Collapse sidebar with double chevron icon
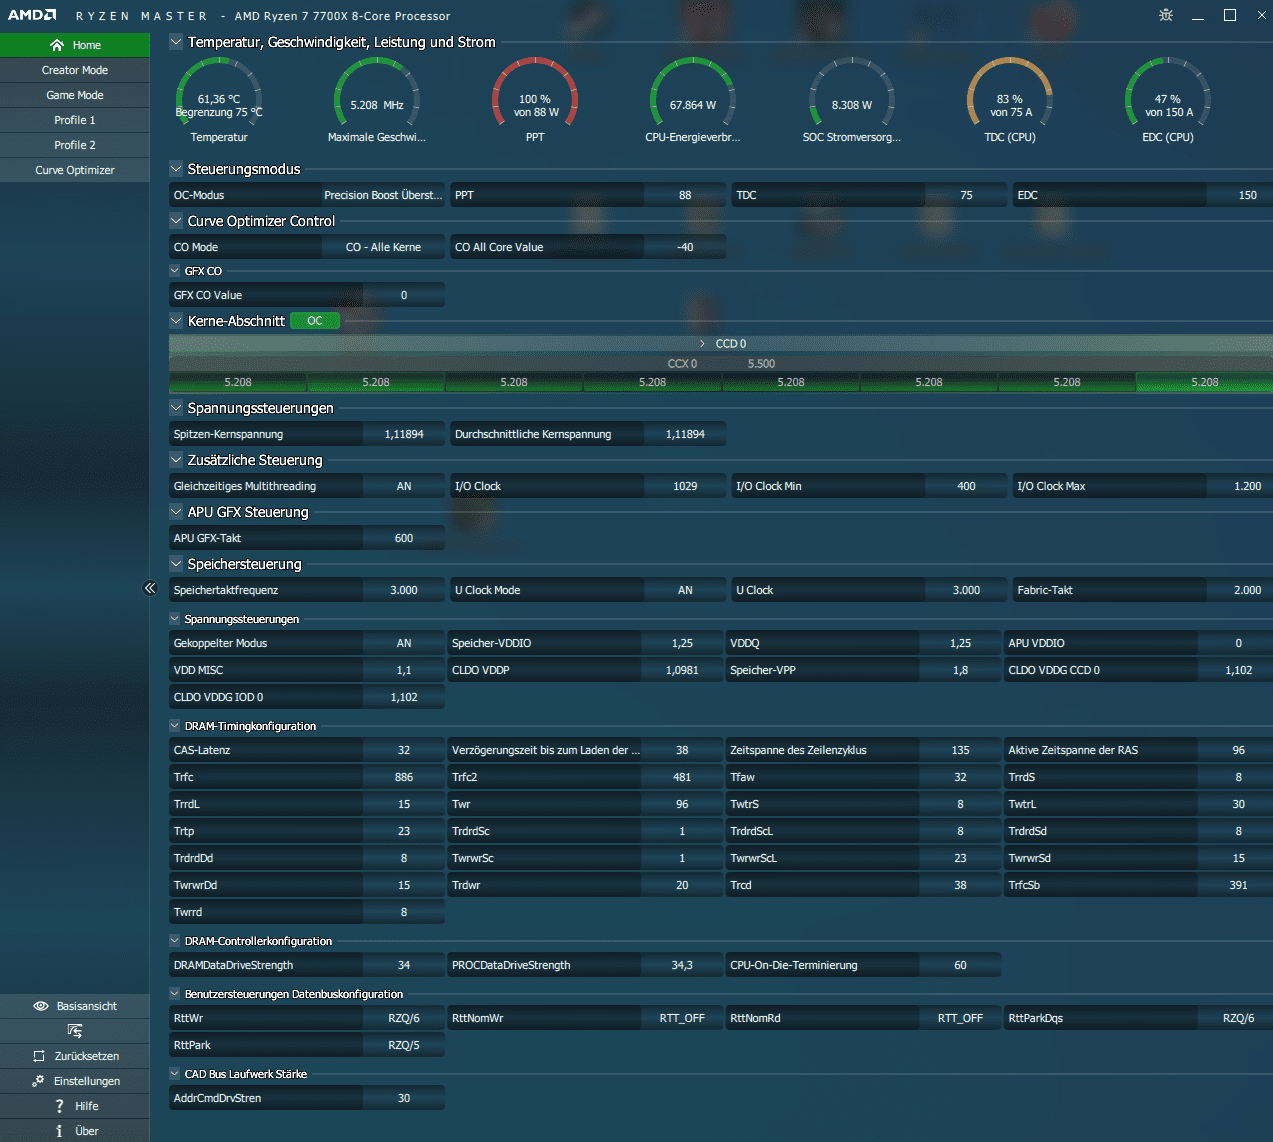Screen dimensions: 1273x1142 click(150, 588)
